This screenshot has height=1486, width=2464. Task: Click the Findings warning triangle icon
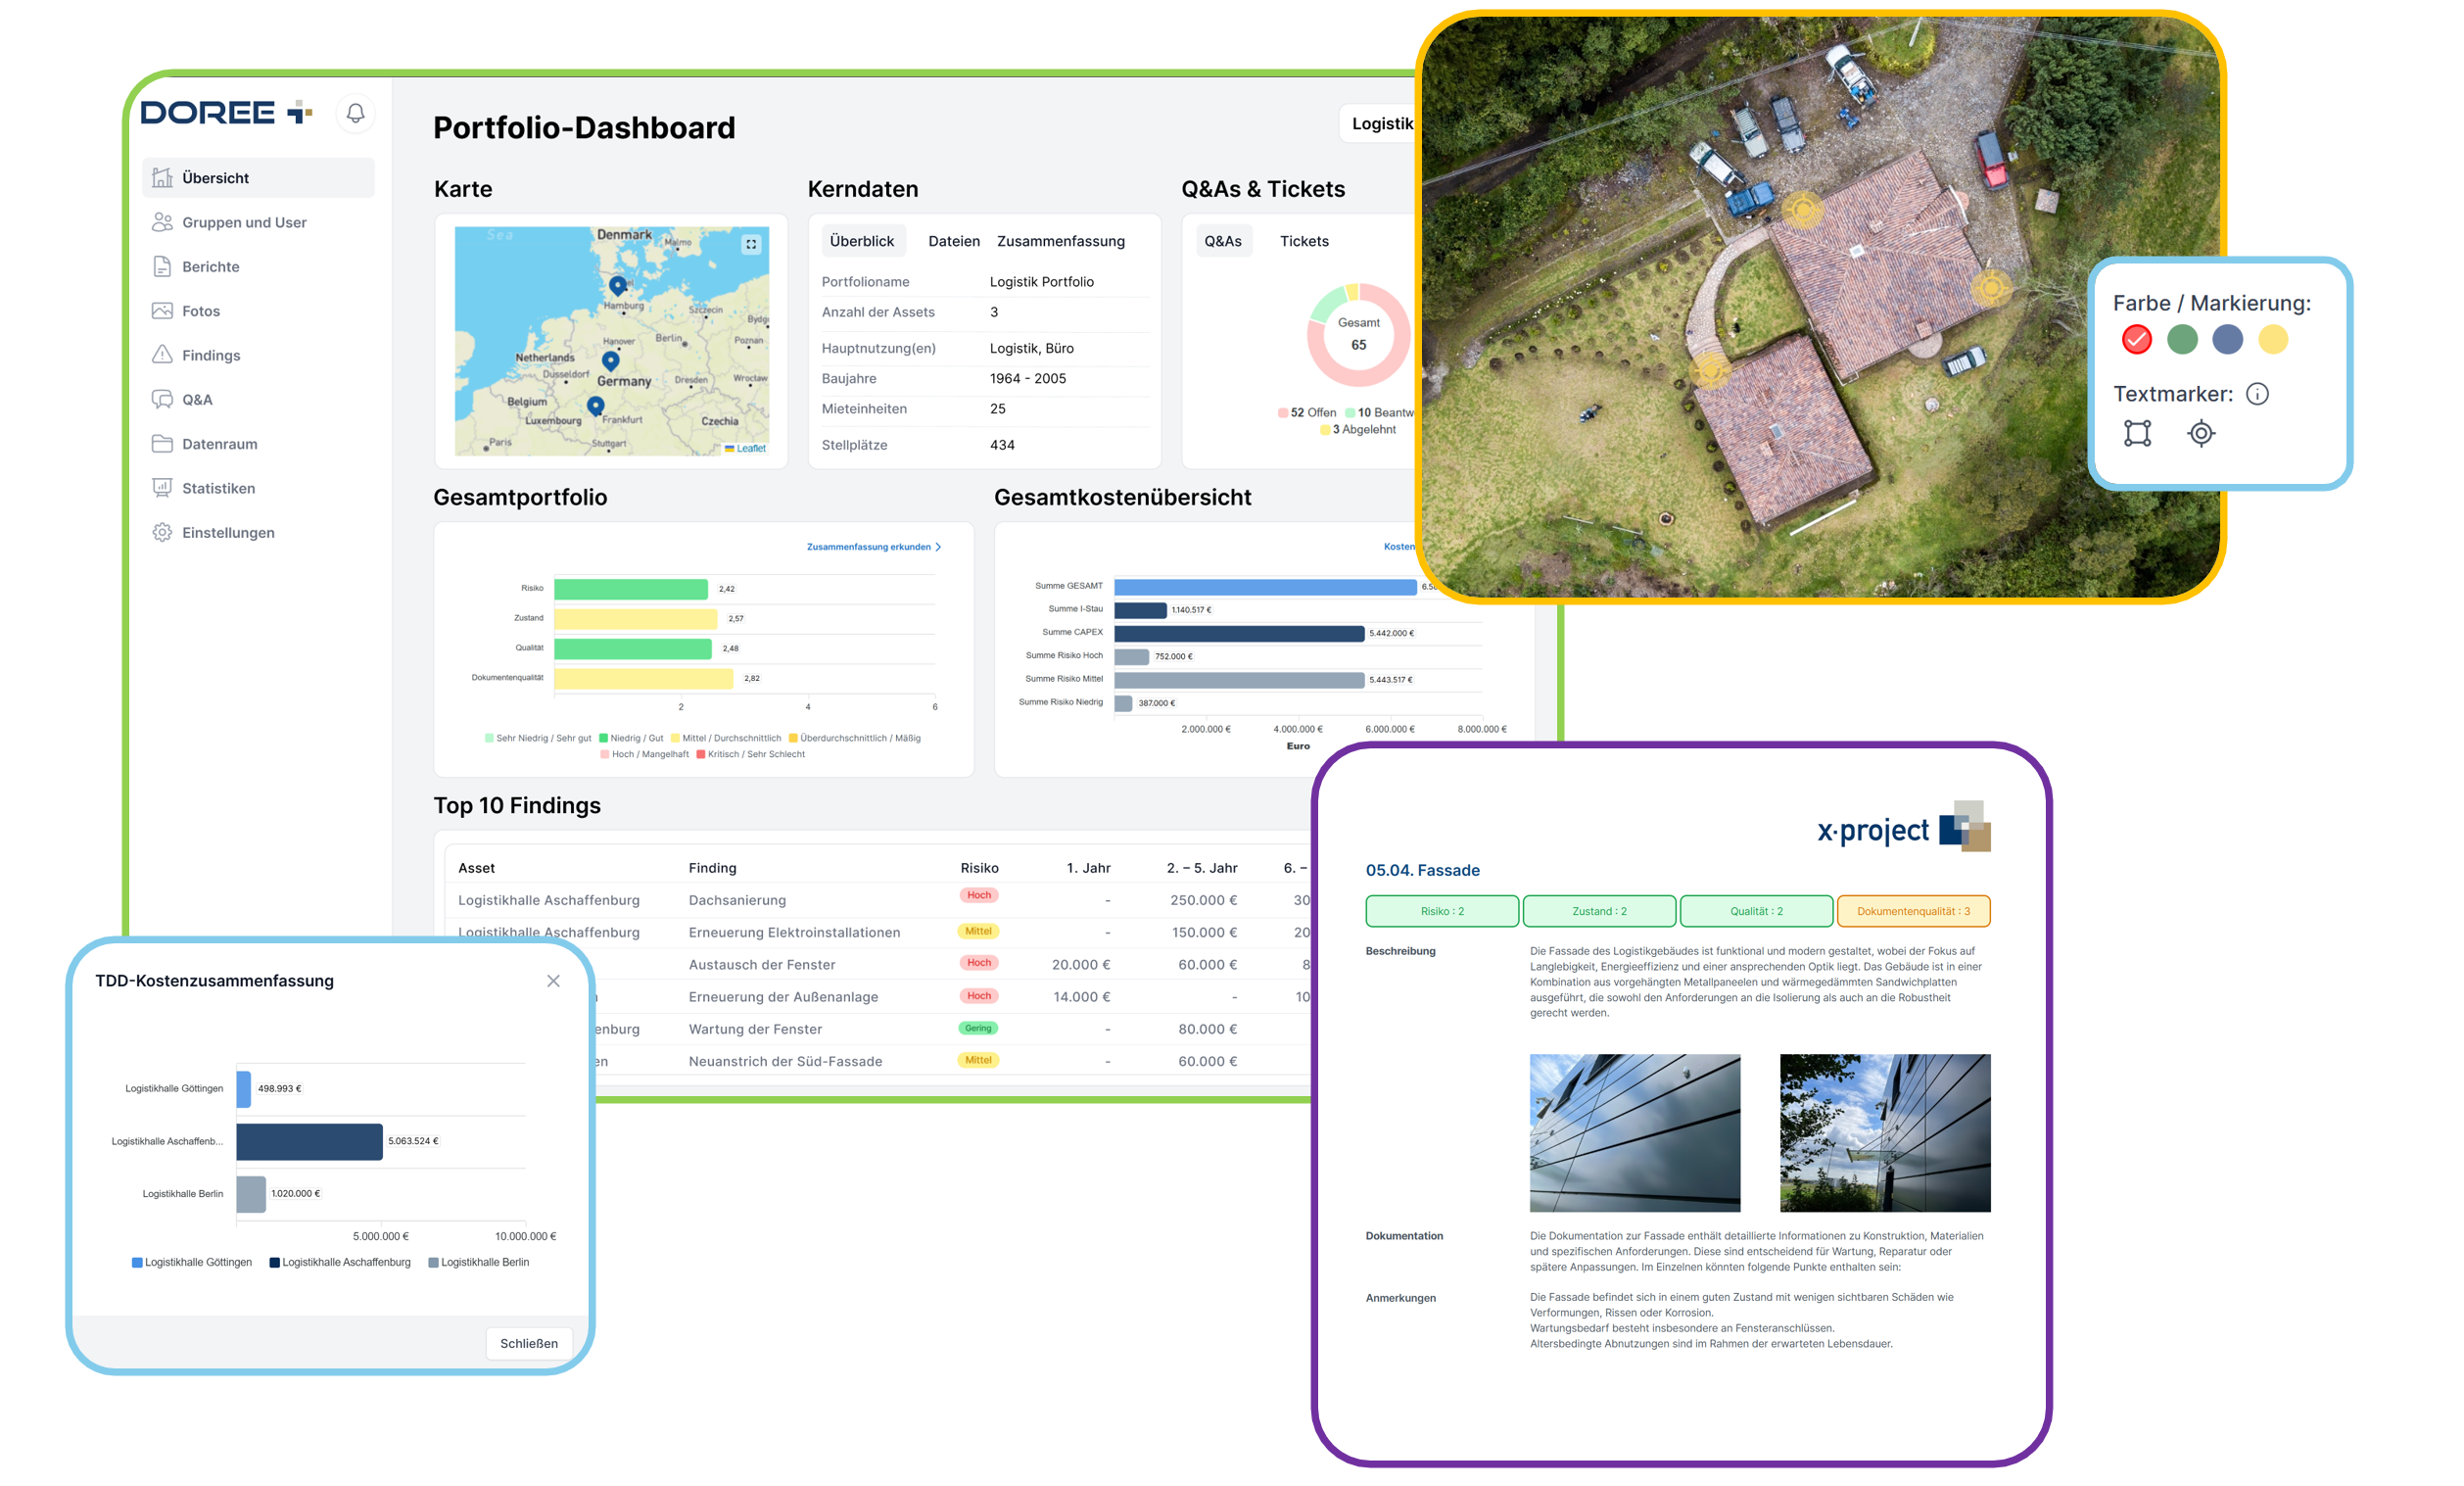click(x=162, y=355)
